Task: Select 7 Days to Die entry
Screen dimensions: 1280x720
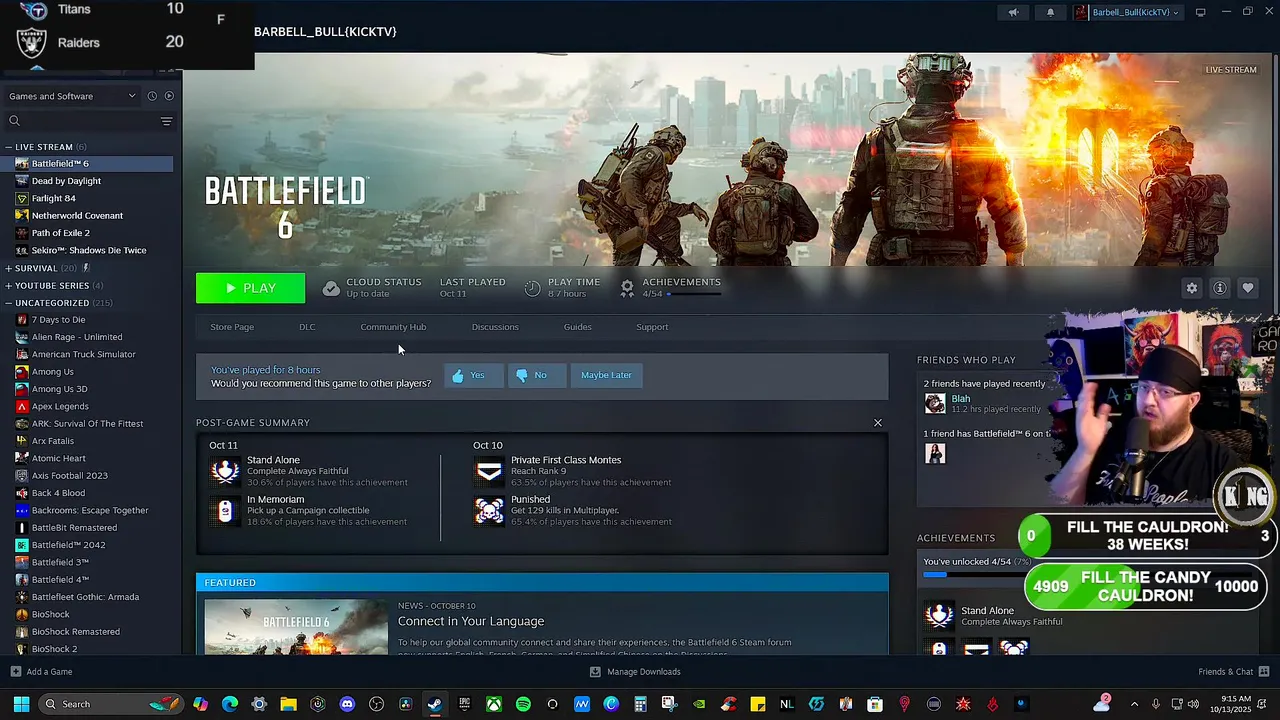Action: coord(87,320)
